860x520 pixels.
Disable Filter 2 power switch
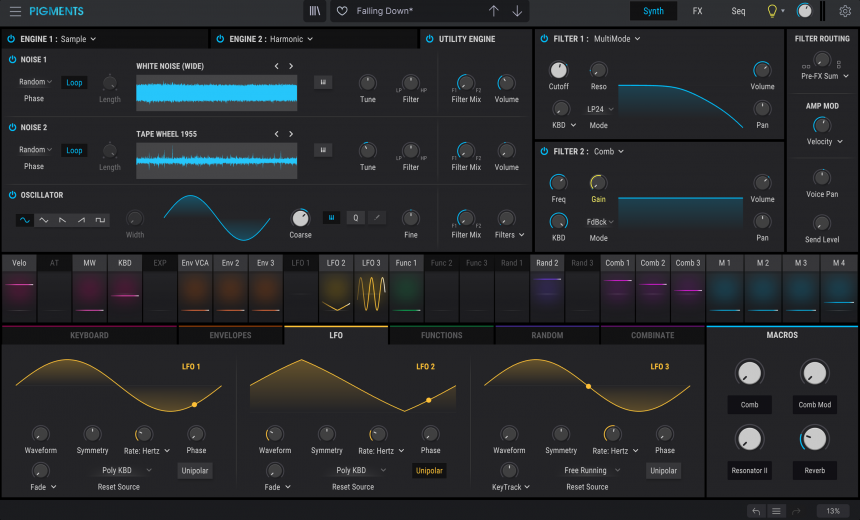[x=543, y=152]
